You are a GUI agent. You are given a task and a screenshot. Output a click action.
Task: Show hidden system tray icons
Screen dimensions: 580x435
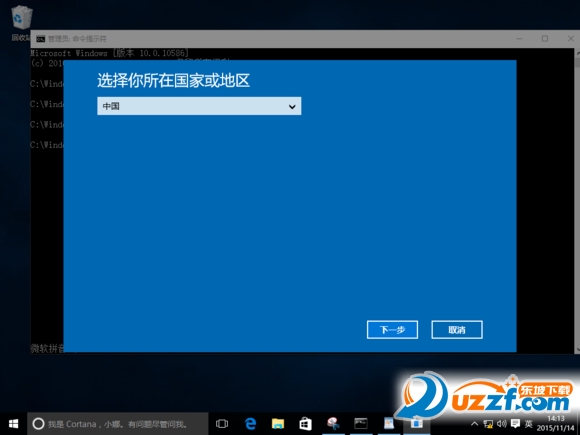[474, 424]
